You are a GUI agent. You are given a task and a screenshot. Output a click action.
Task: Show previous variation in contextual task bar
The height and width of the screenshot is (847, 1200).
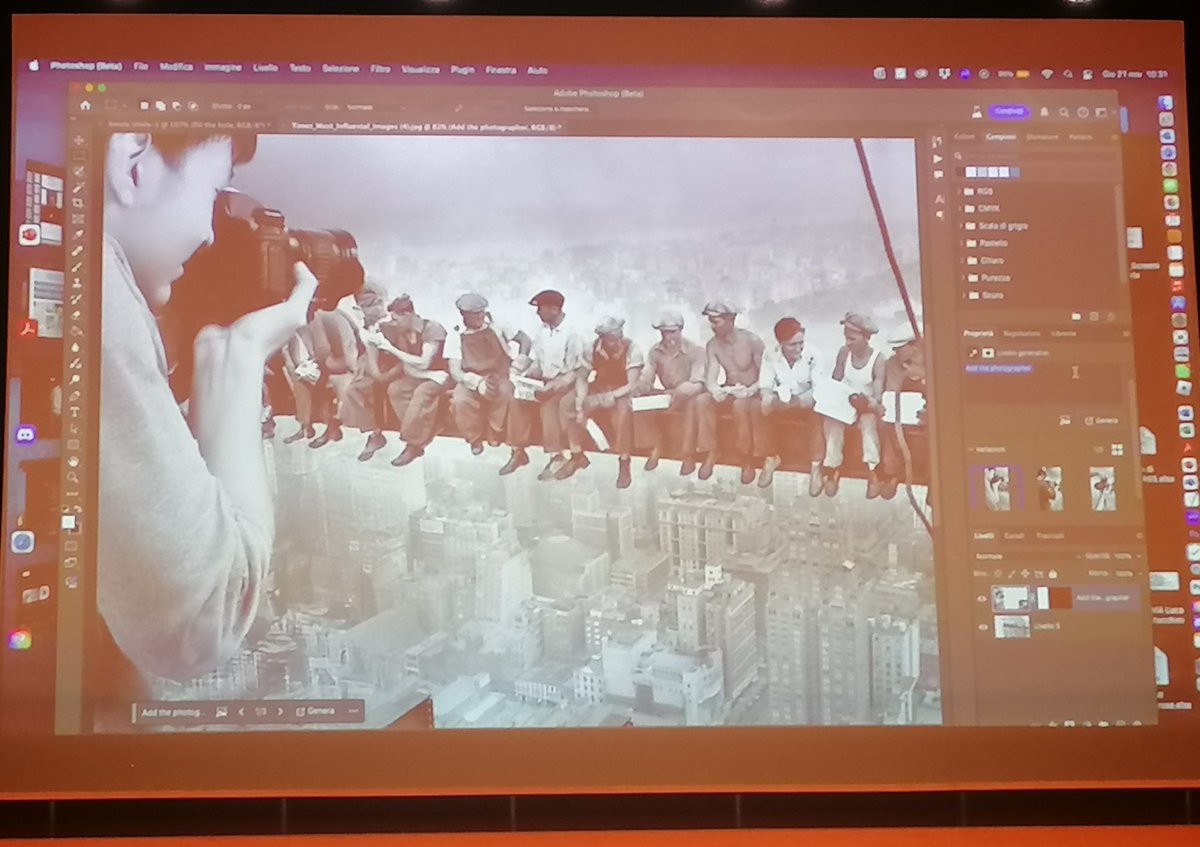click(x=240, y=711)
